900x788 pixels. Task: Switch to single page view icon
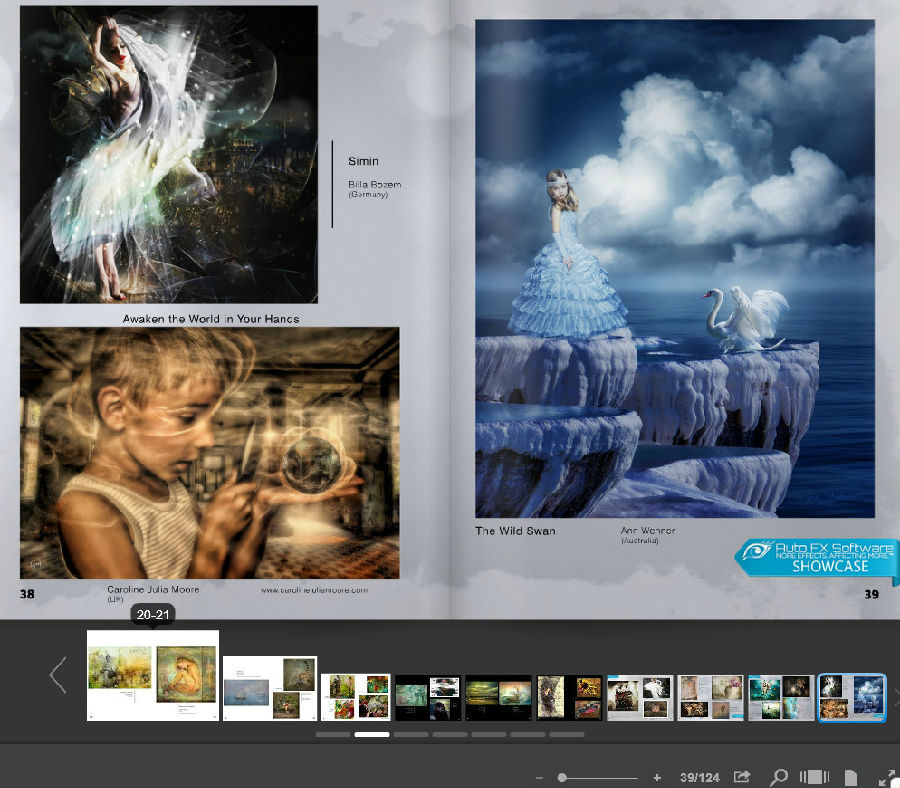(851, 778)
